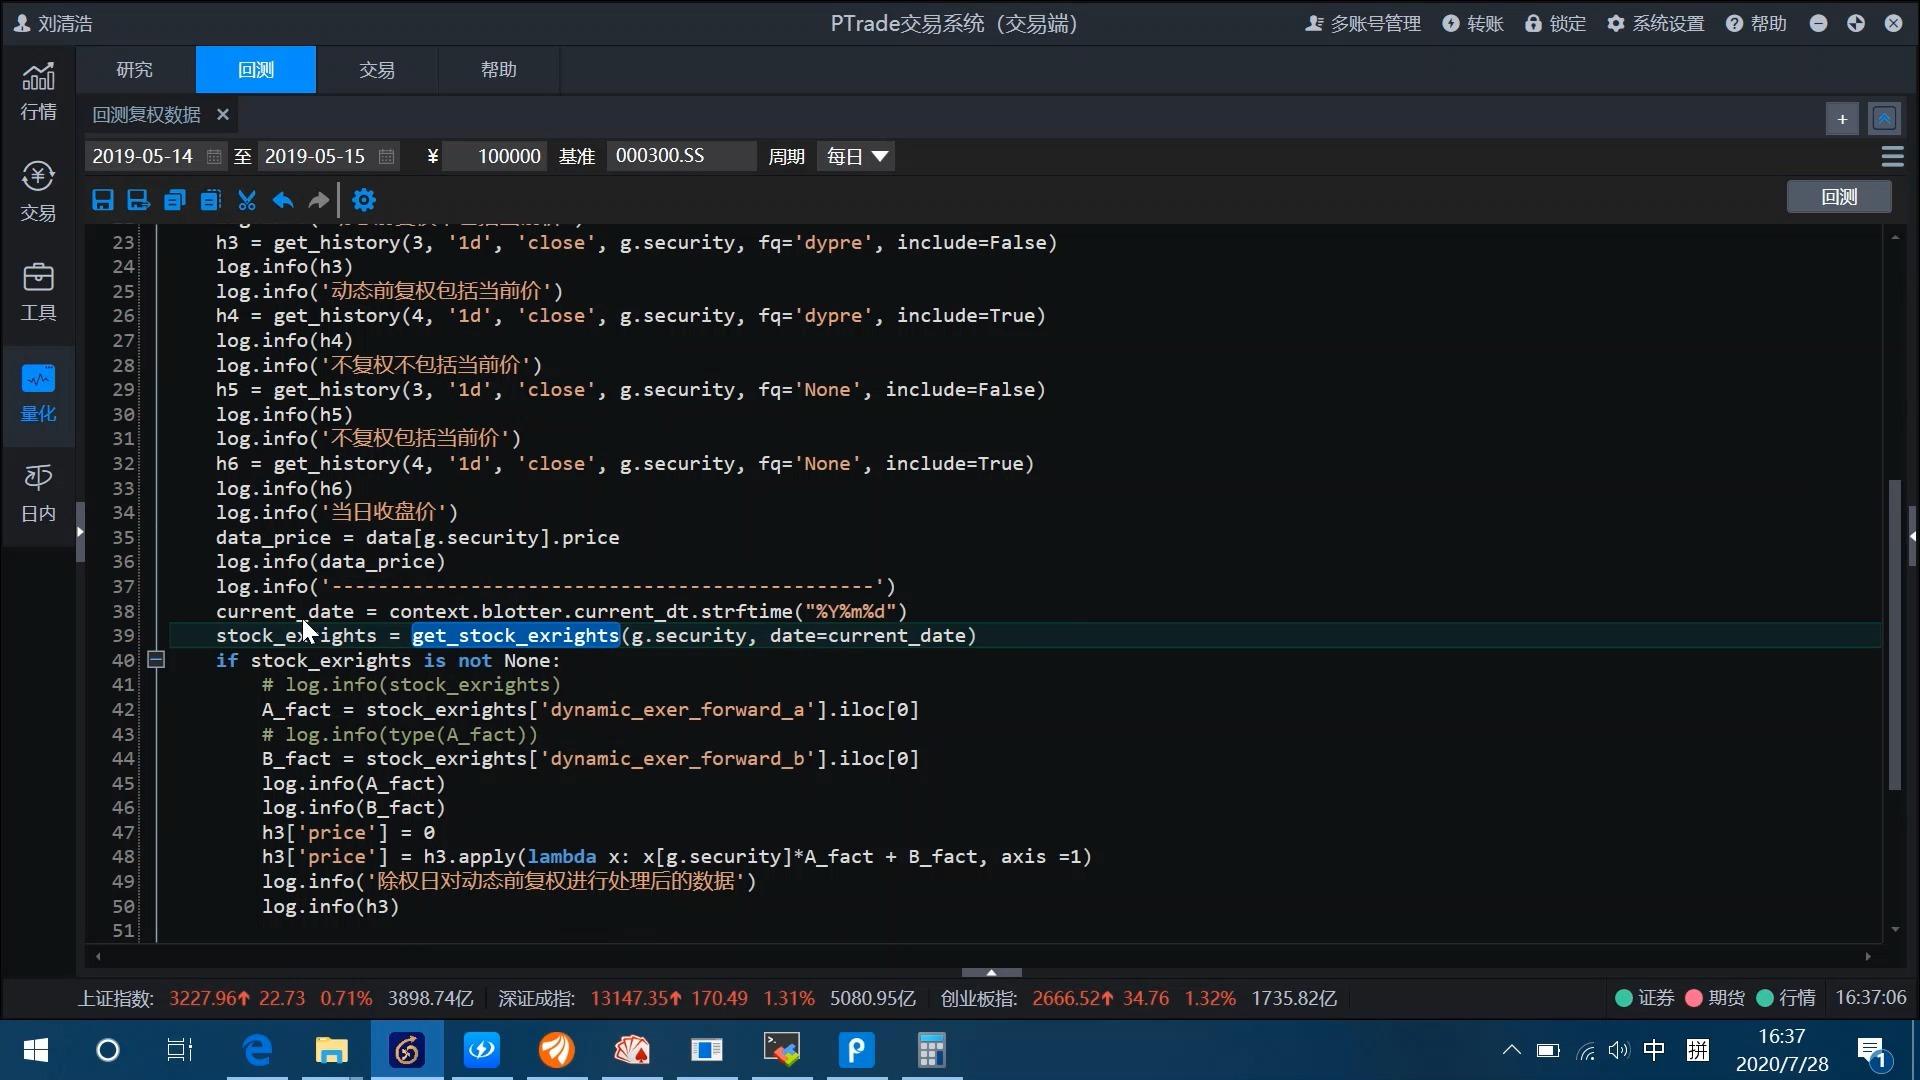Select the 回测复权数据 document tab
The height and width of the screenshot is (1080, 1920).
(x=147, y=115)
